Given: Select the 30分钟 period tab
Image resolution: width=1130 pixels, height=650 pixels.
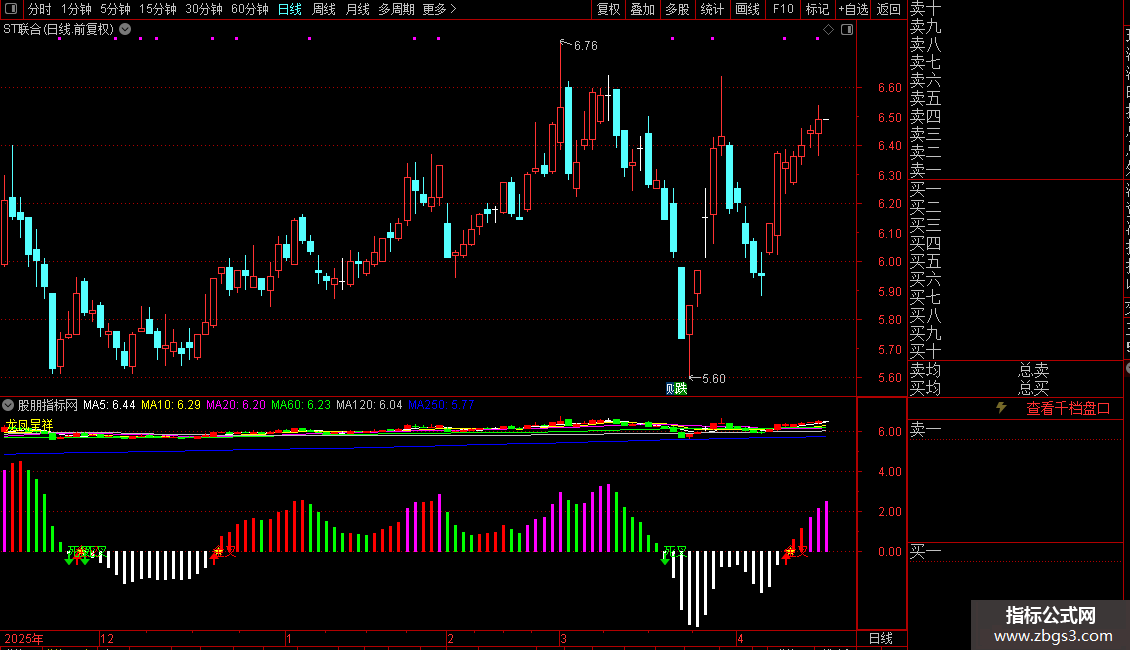Looking at the screenshot, I should point(204,9).
